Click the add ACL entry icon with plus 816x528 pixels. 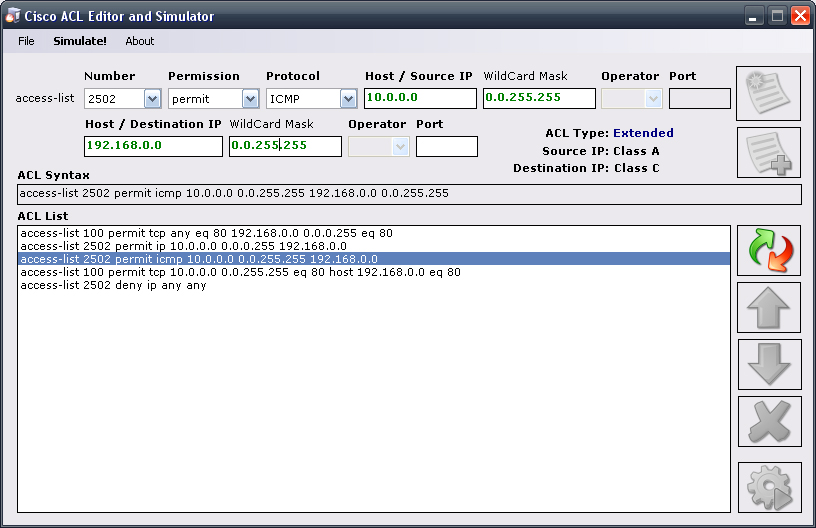(769, 153)
